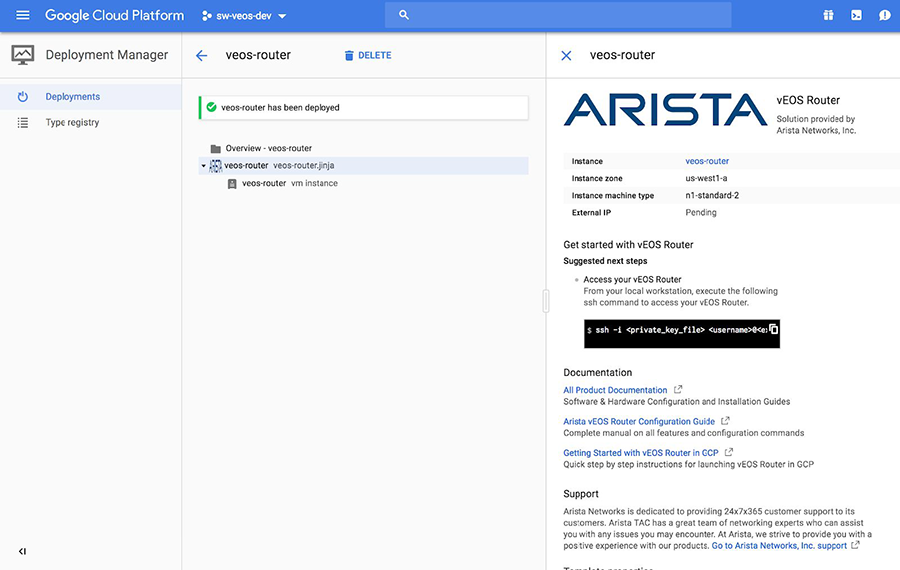
Task: Click external icon beside support link
Action: pos(855,545)
